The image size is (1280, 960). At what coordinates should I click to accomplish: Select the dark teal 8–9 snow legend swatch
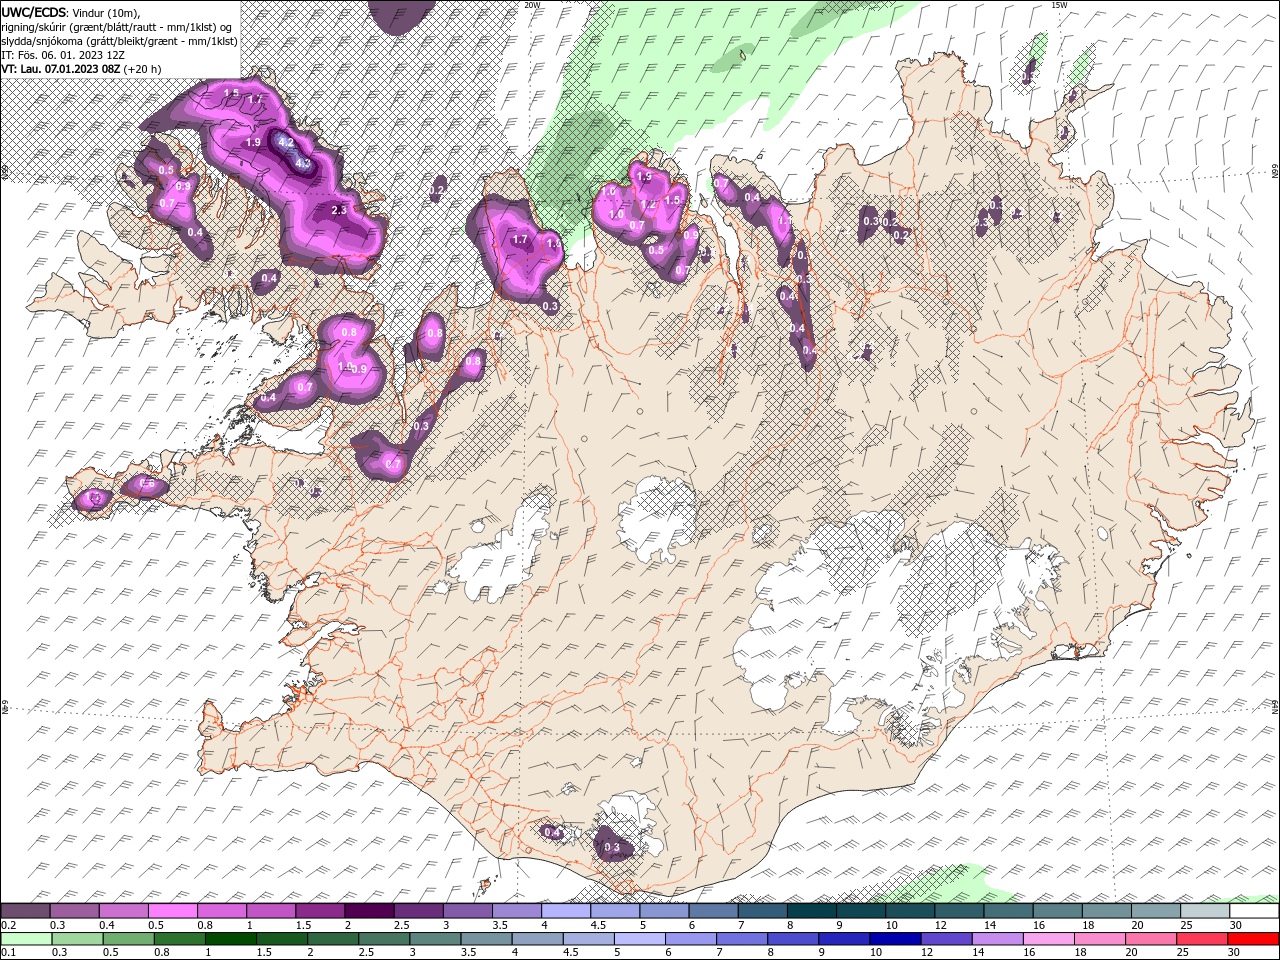pos(811,911)
